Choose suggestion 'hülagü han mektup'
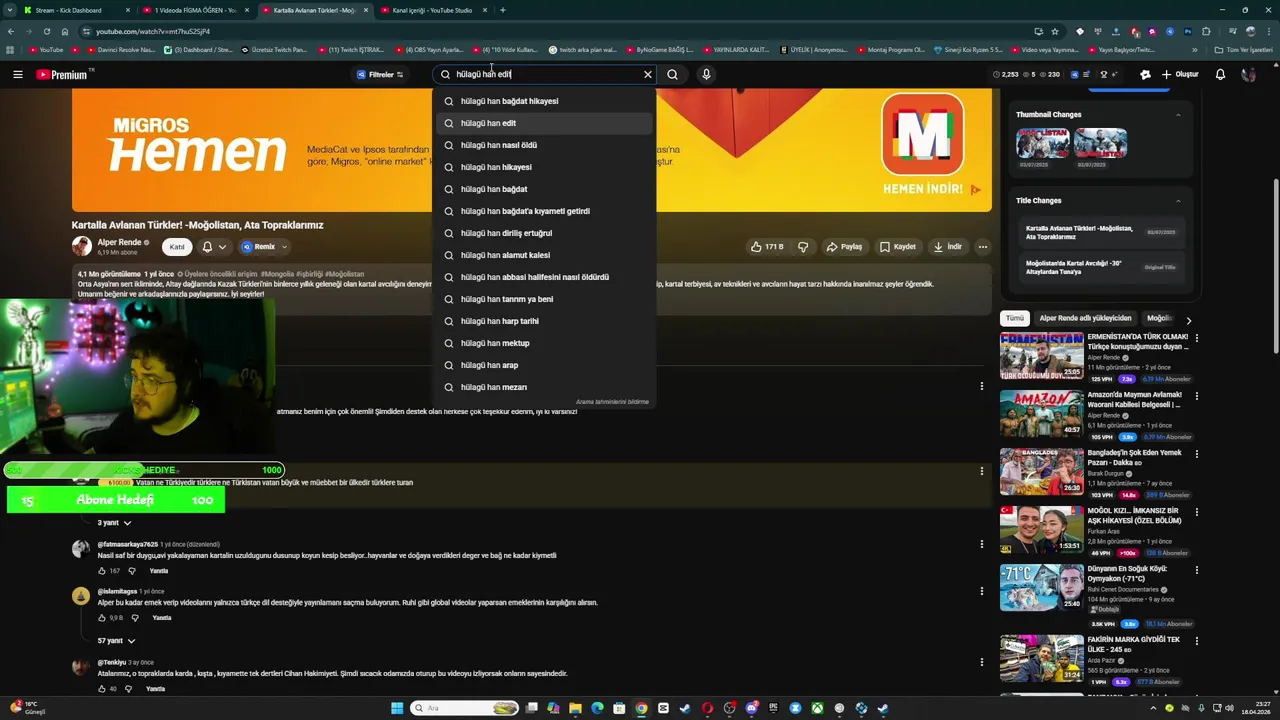1280x720 pixels. click(x=544, y=343)
